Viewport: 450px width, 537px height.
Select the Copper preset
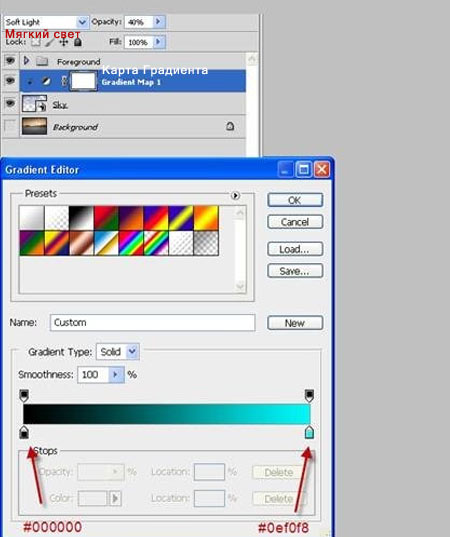(81, 243)
